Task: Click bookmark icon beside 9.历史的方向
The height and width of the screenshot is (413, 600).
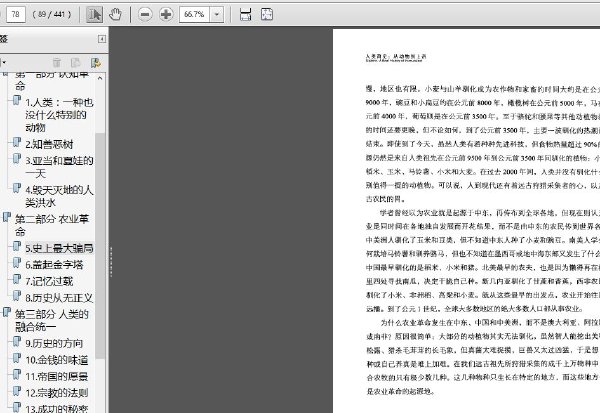Action: coord(17,341)
